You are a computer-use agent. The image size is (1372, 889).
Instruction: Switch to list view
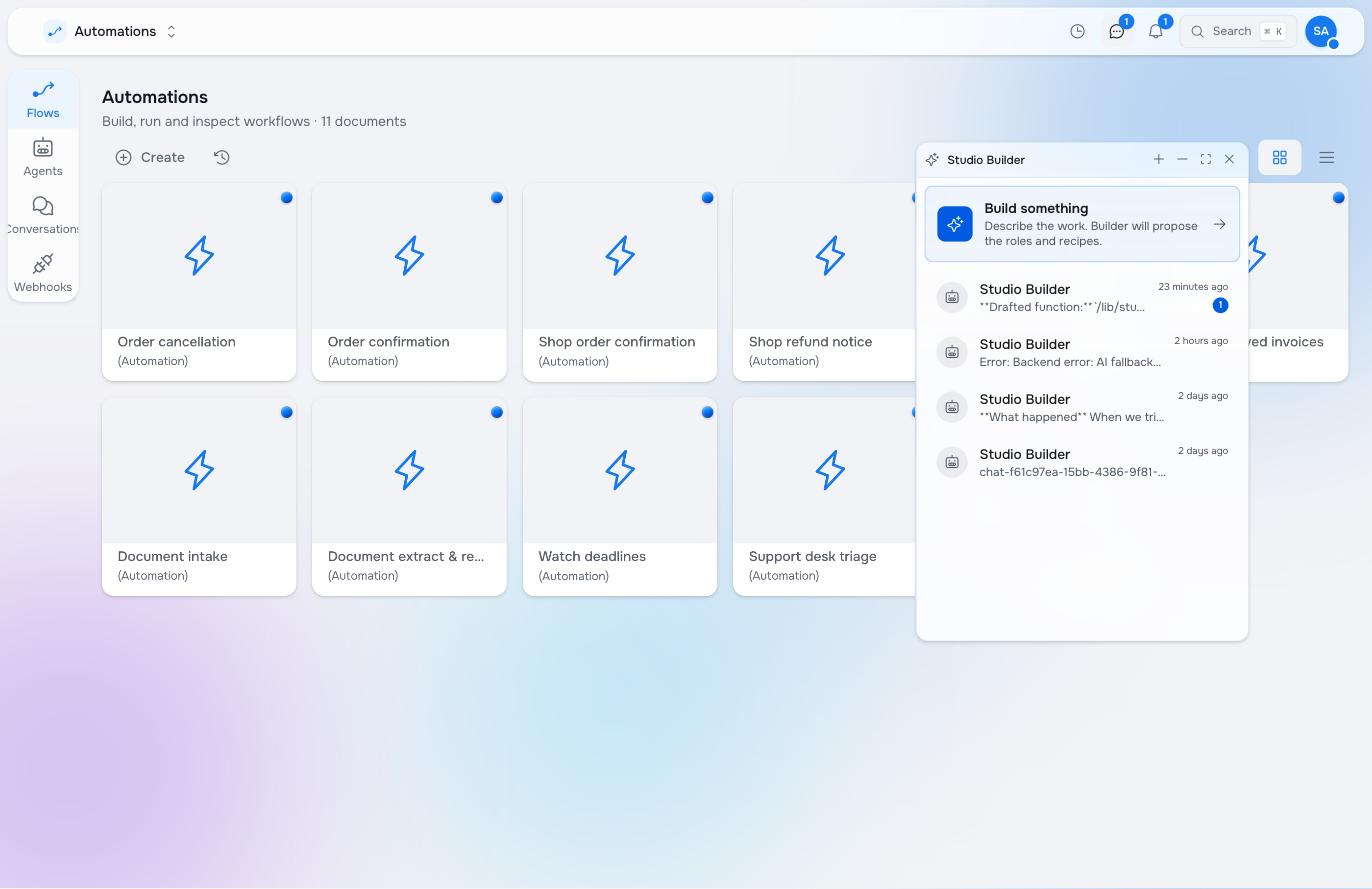[1326, 157]
